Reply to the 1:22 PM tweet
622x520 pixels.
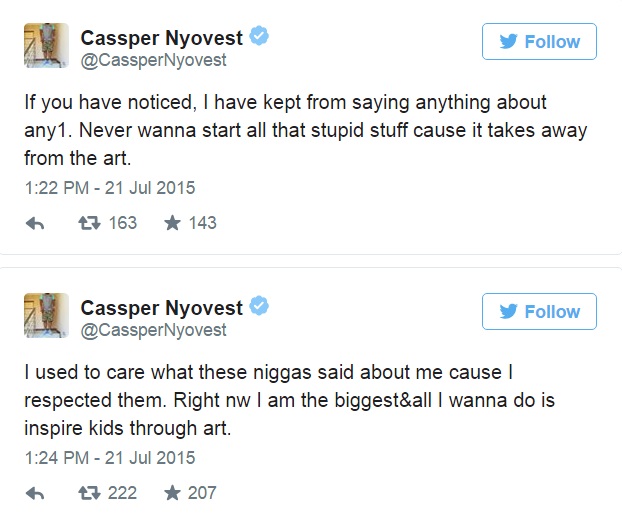[35, 224]
